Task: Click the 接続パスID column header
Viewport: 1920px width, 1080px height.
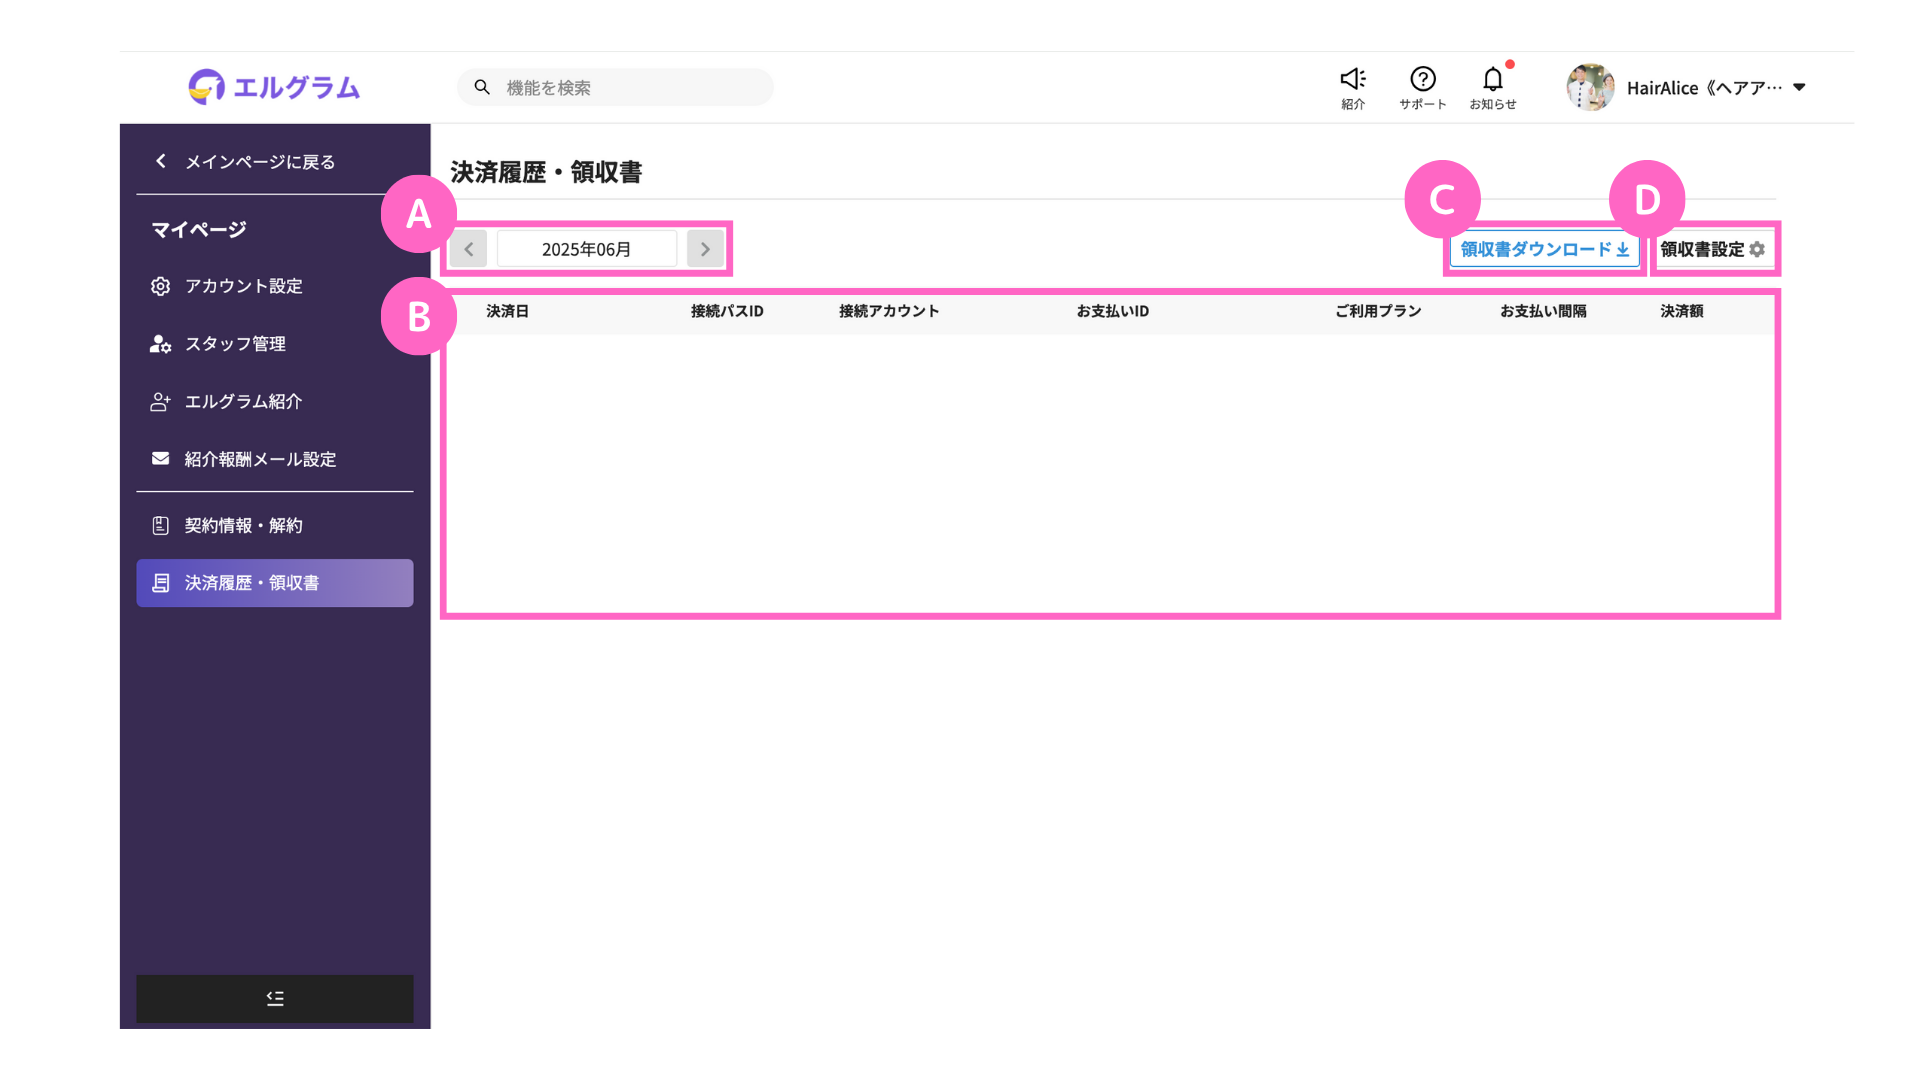Action: tap(727, 311)
